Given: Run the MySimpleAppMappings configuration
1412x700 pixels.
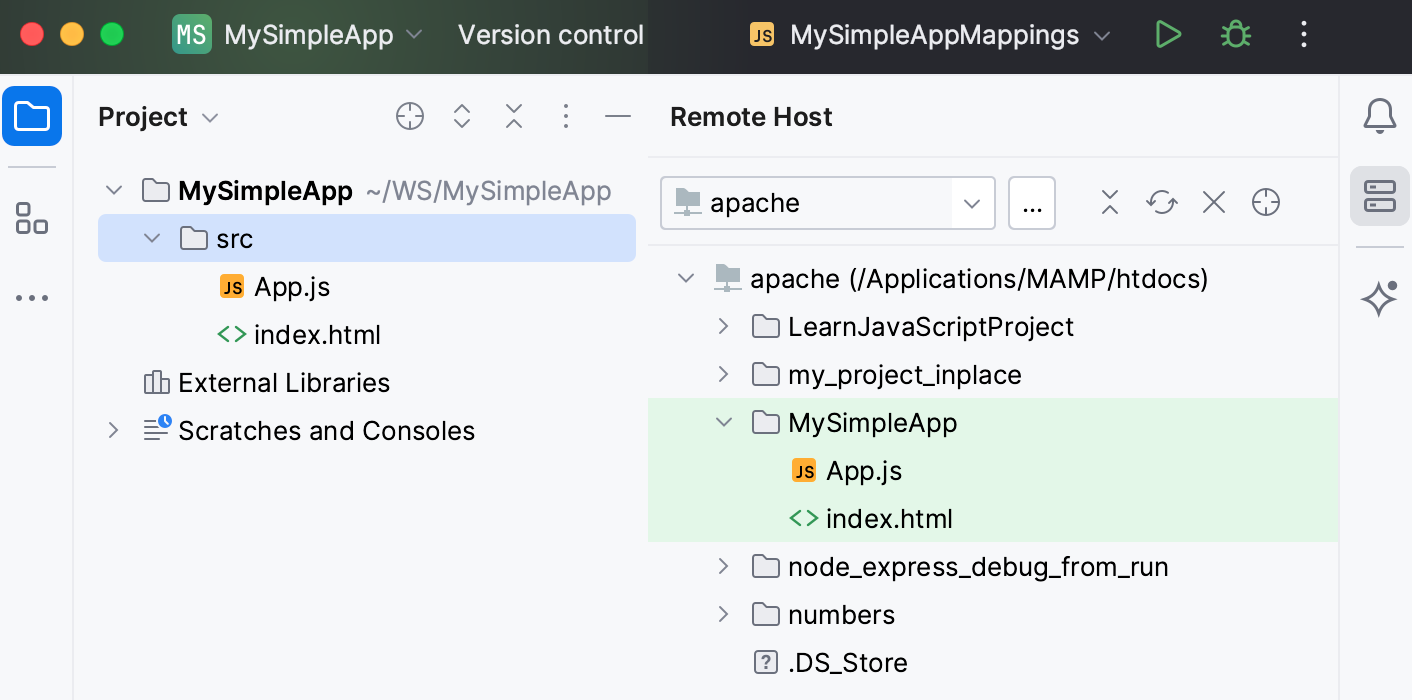Looking at the screenshot, I should coord(1168,34).
